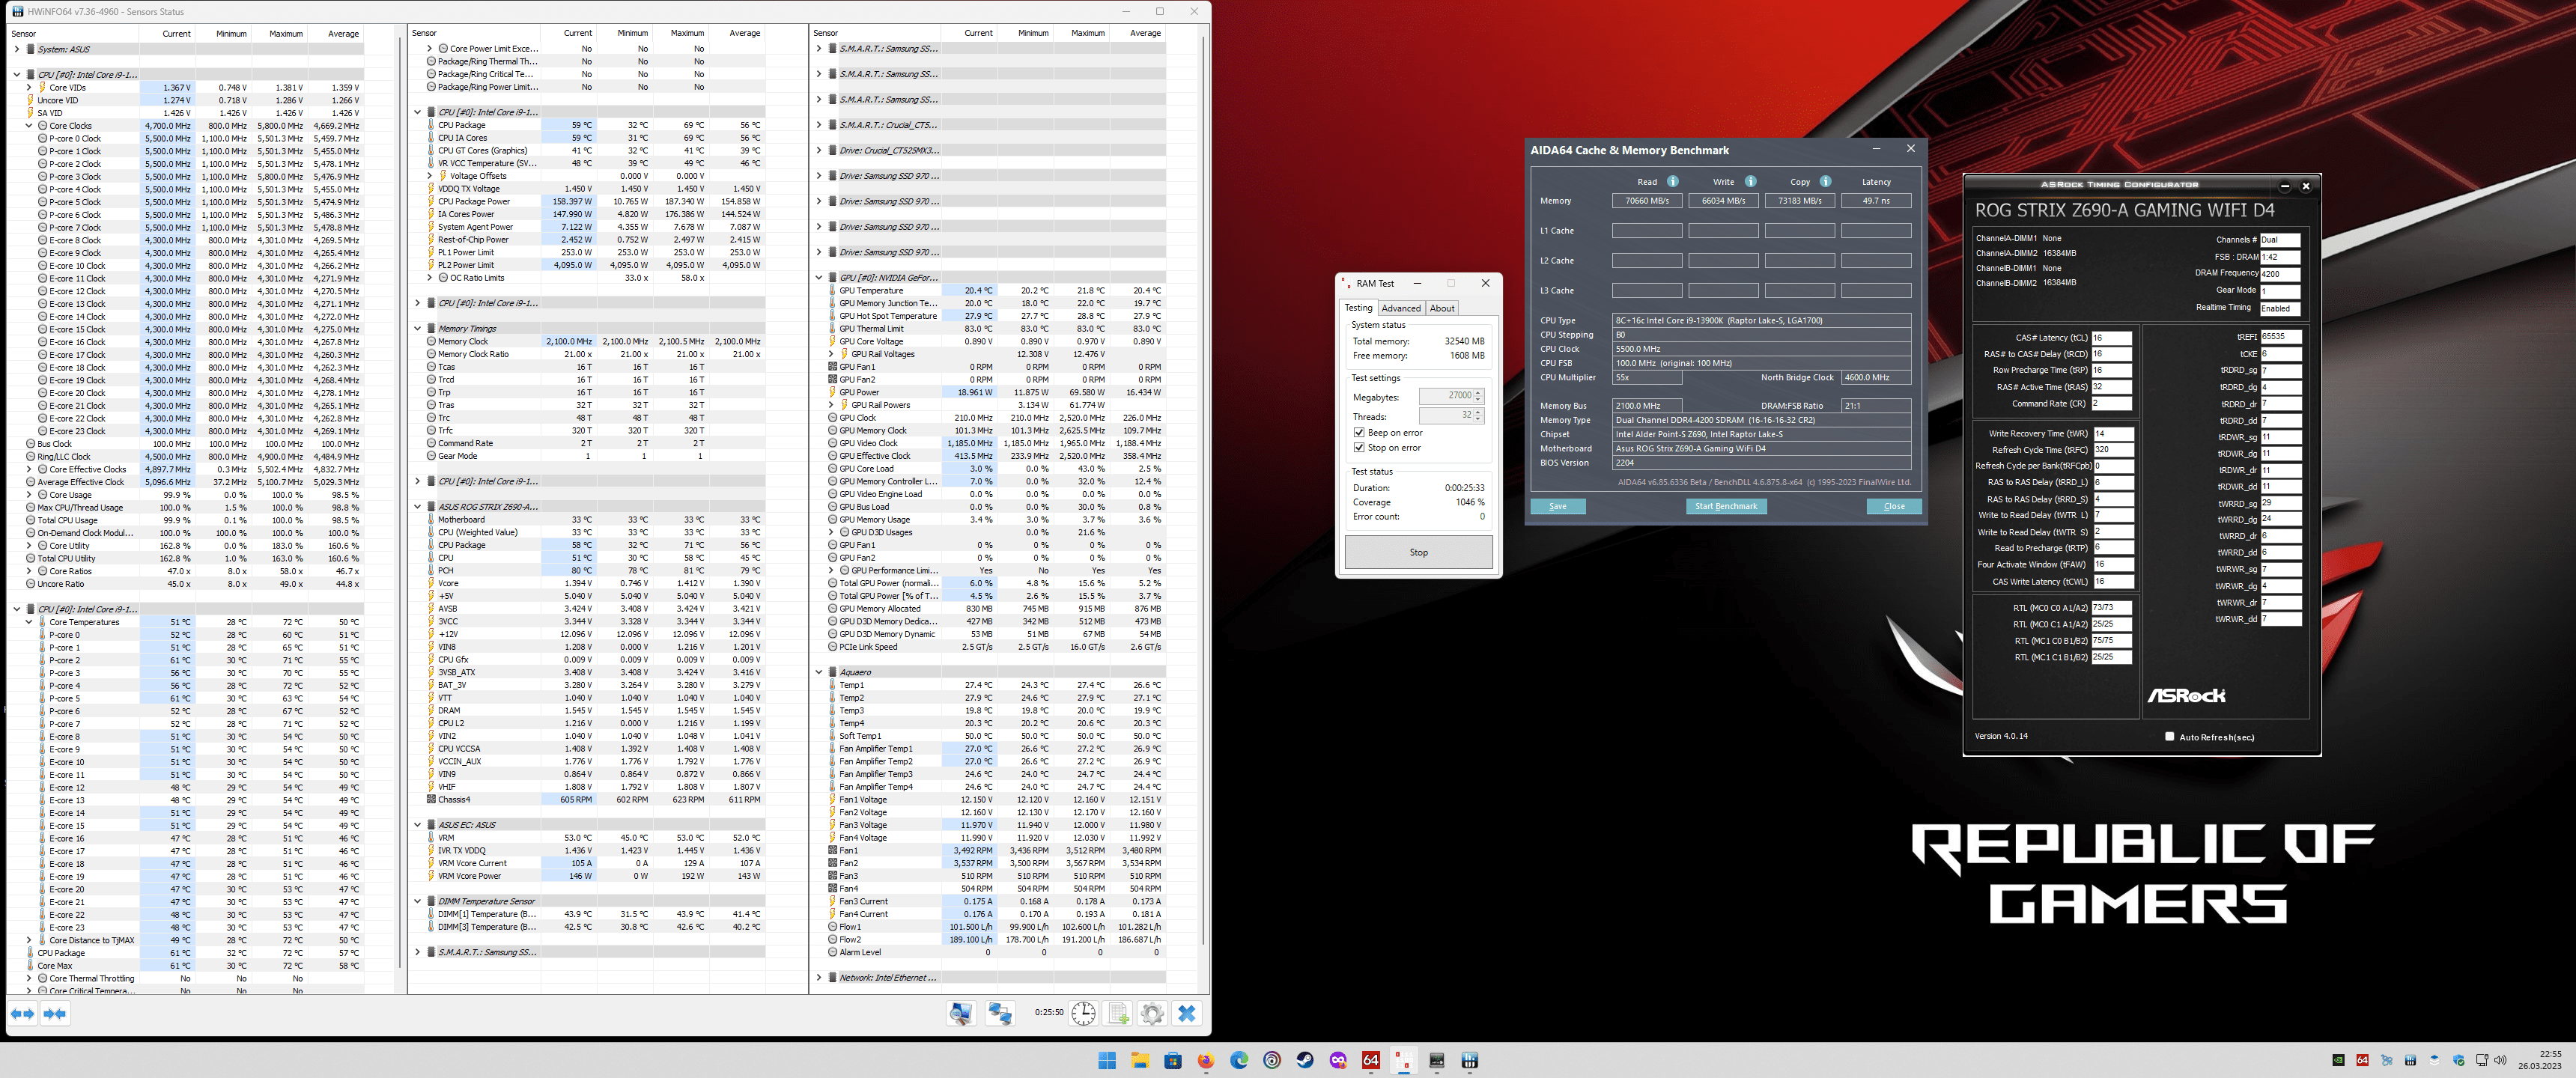Screen dimensions: 2576x1078
Task: Collapse DIMM Temperature Sensor group
Action: (418, 901)
